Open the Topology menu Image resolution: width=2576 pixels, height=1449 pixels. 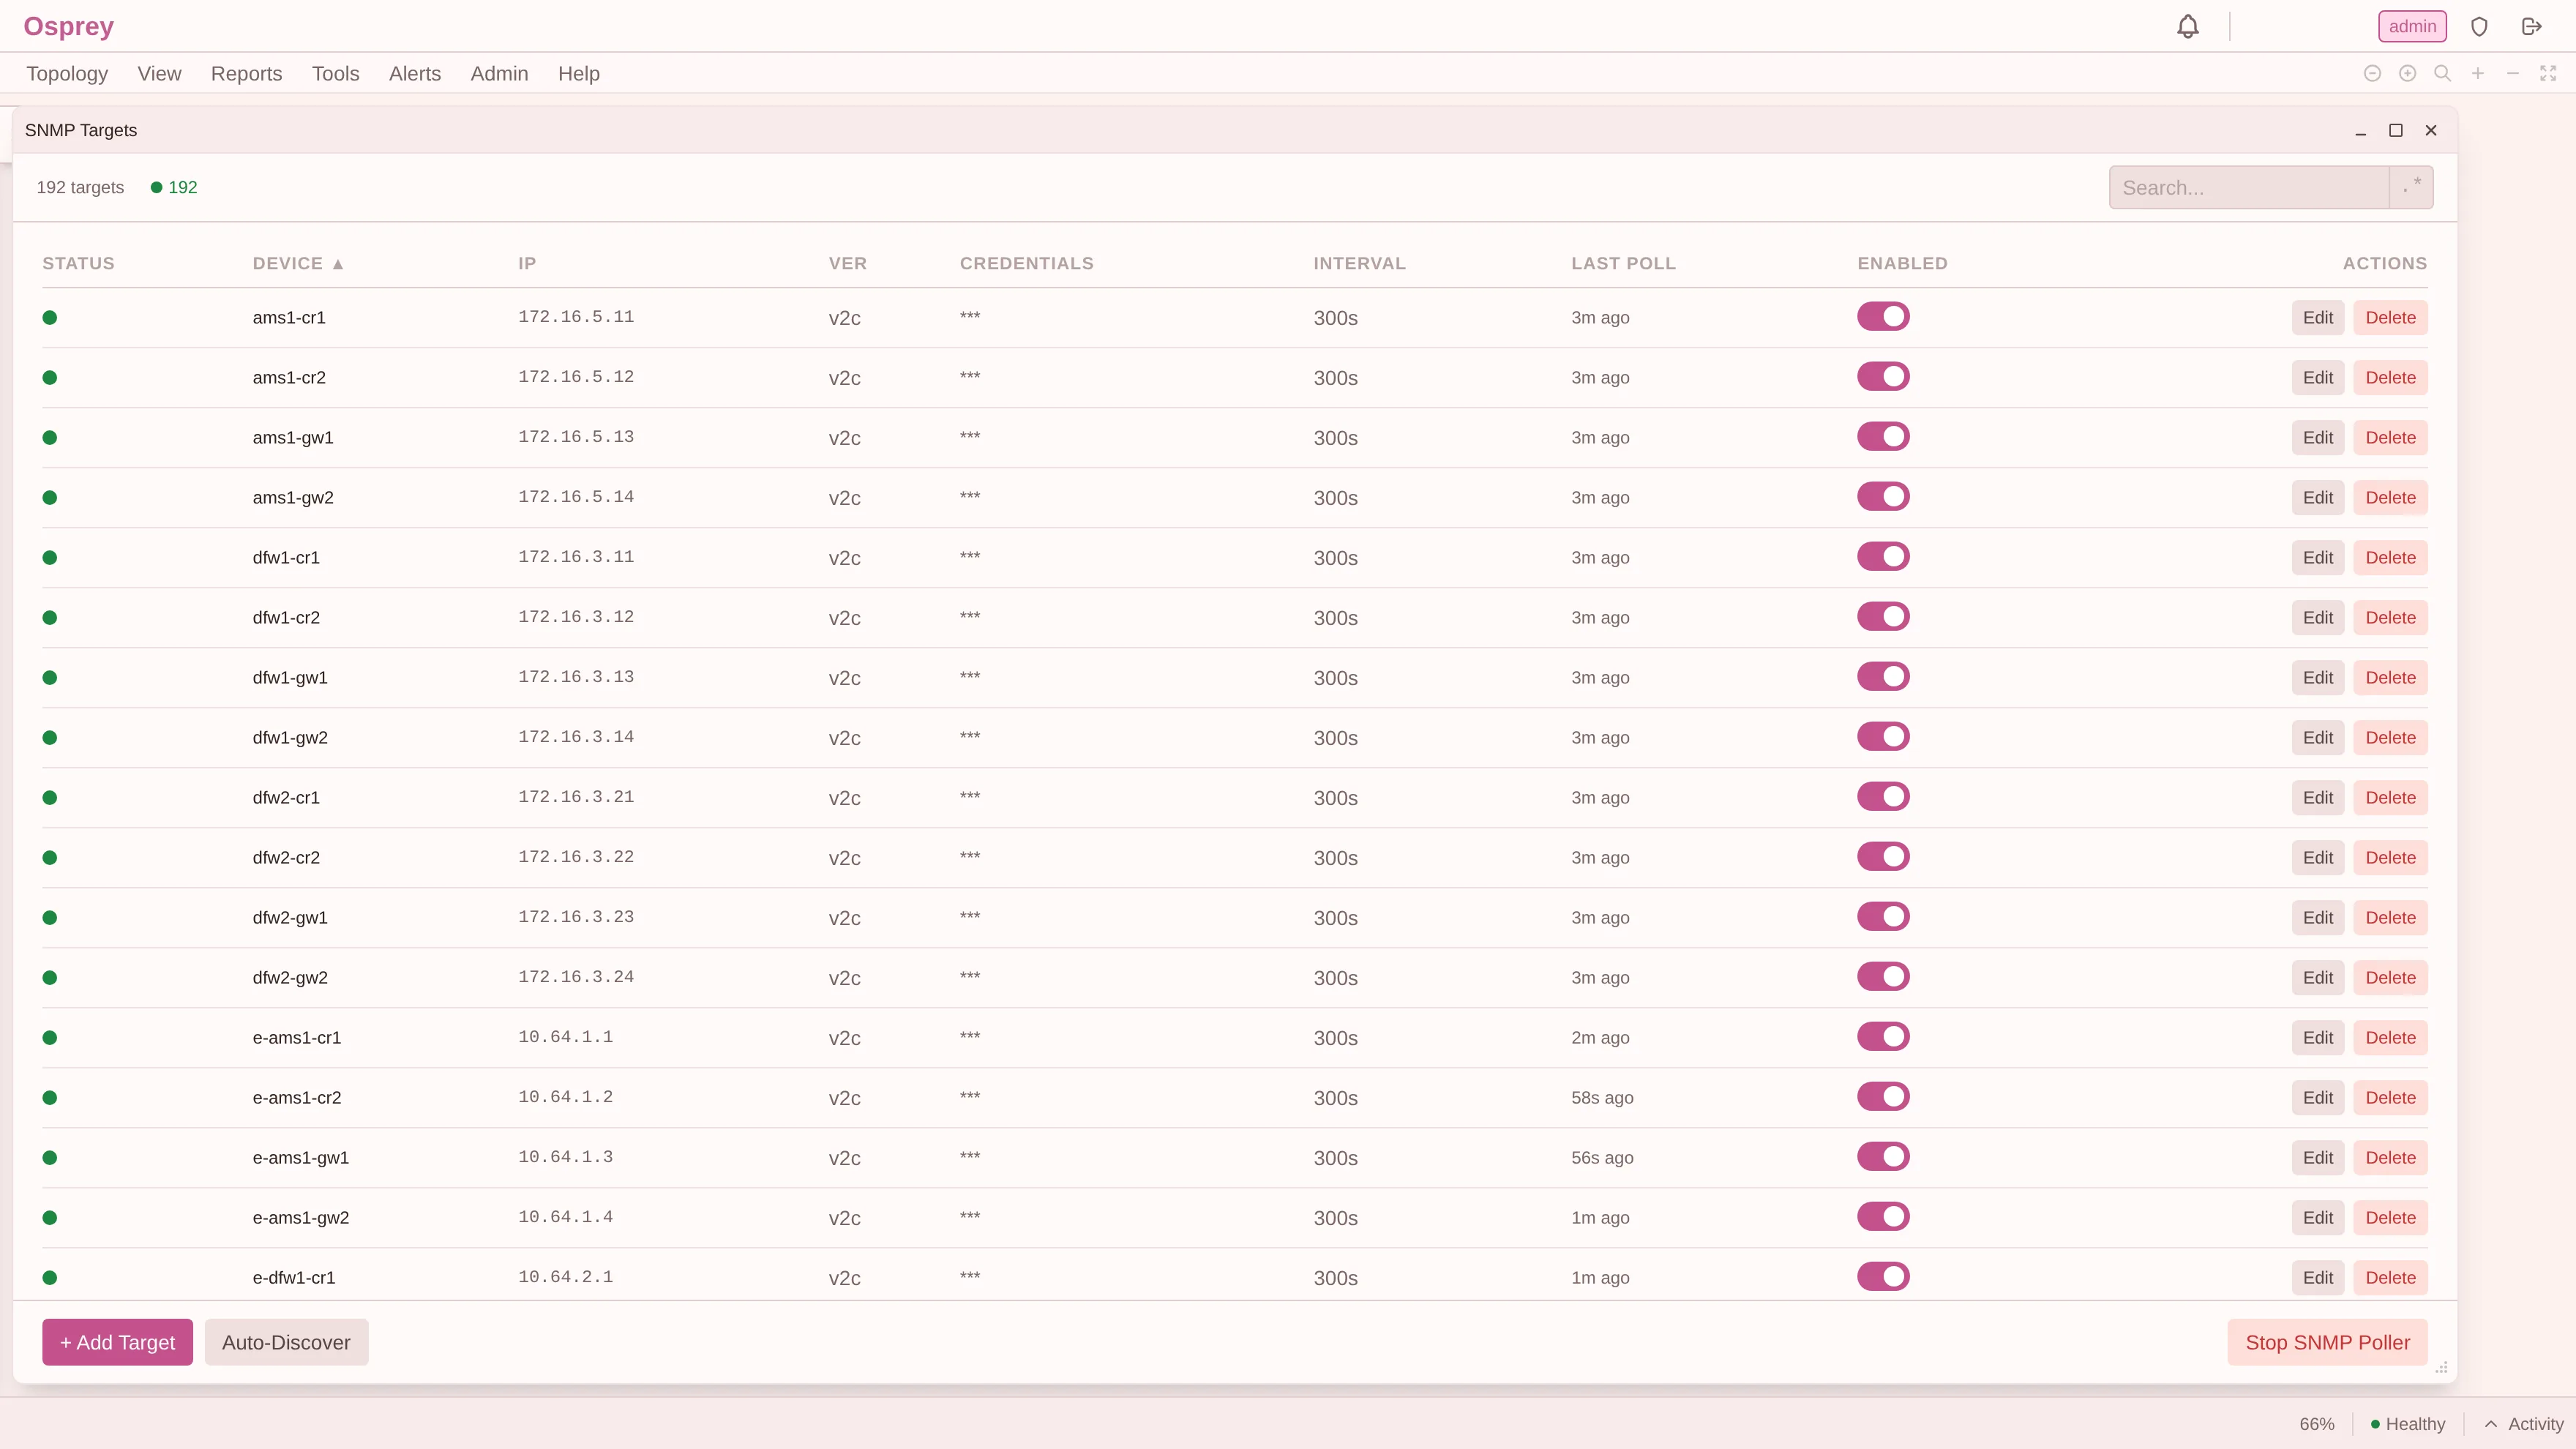(x=67, y=74)
